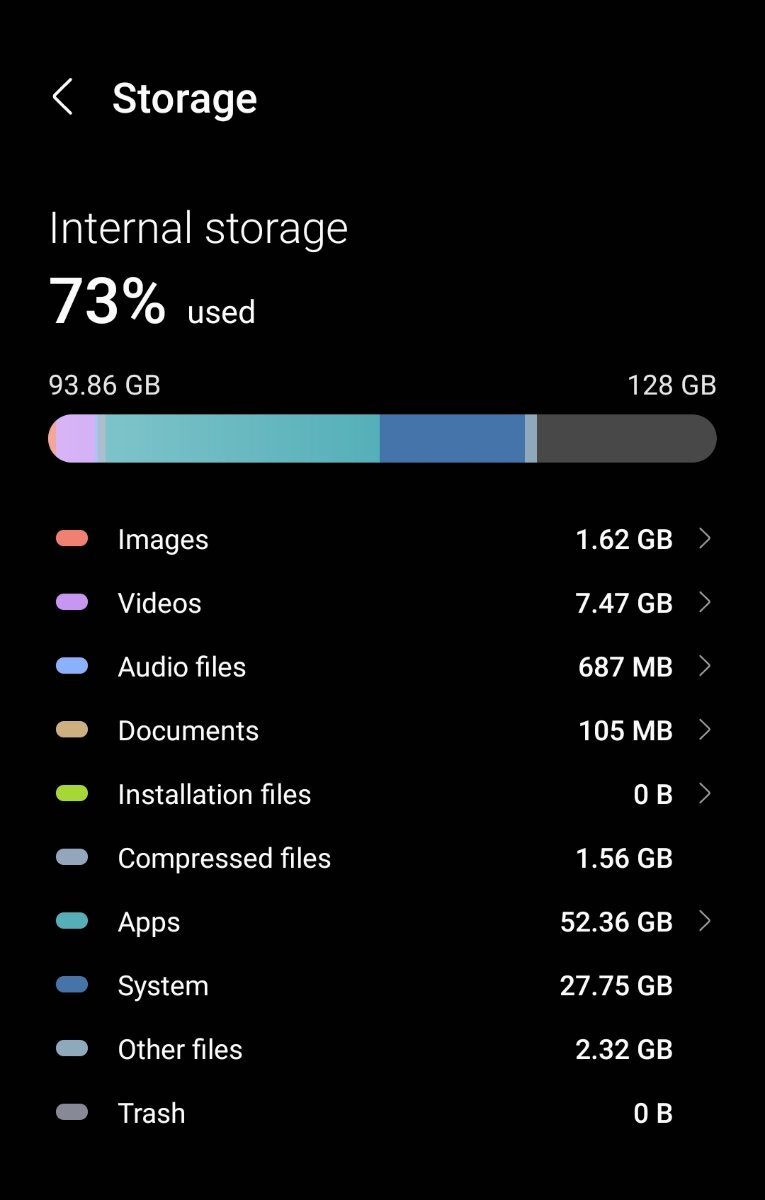Click the salmon Images color indicator
The width and height of the screenshot is (765, 1200).
point(72,539)
